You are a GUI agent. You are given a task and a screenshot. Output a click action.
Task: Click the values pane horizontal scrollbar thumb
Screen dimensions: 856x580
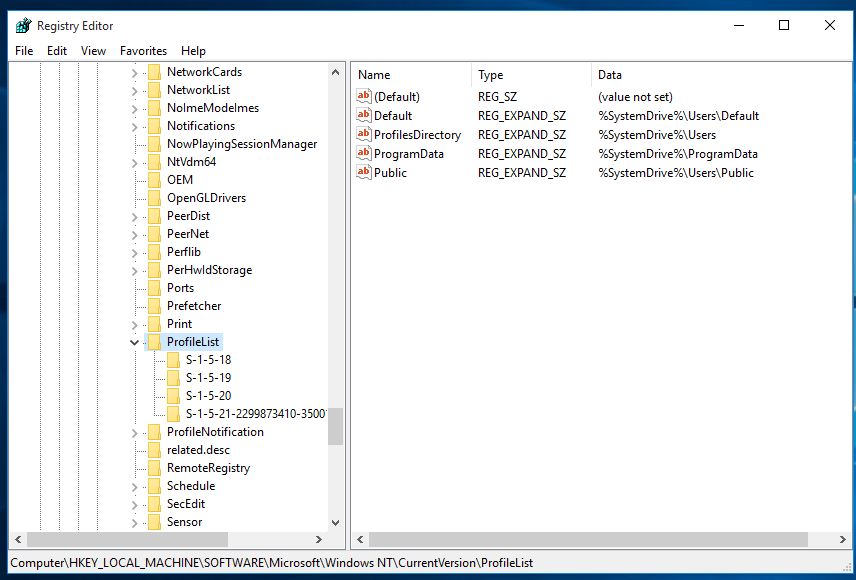(588, 539)
